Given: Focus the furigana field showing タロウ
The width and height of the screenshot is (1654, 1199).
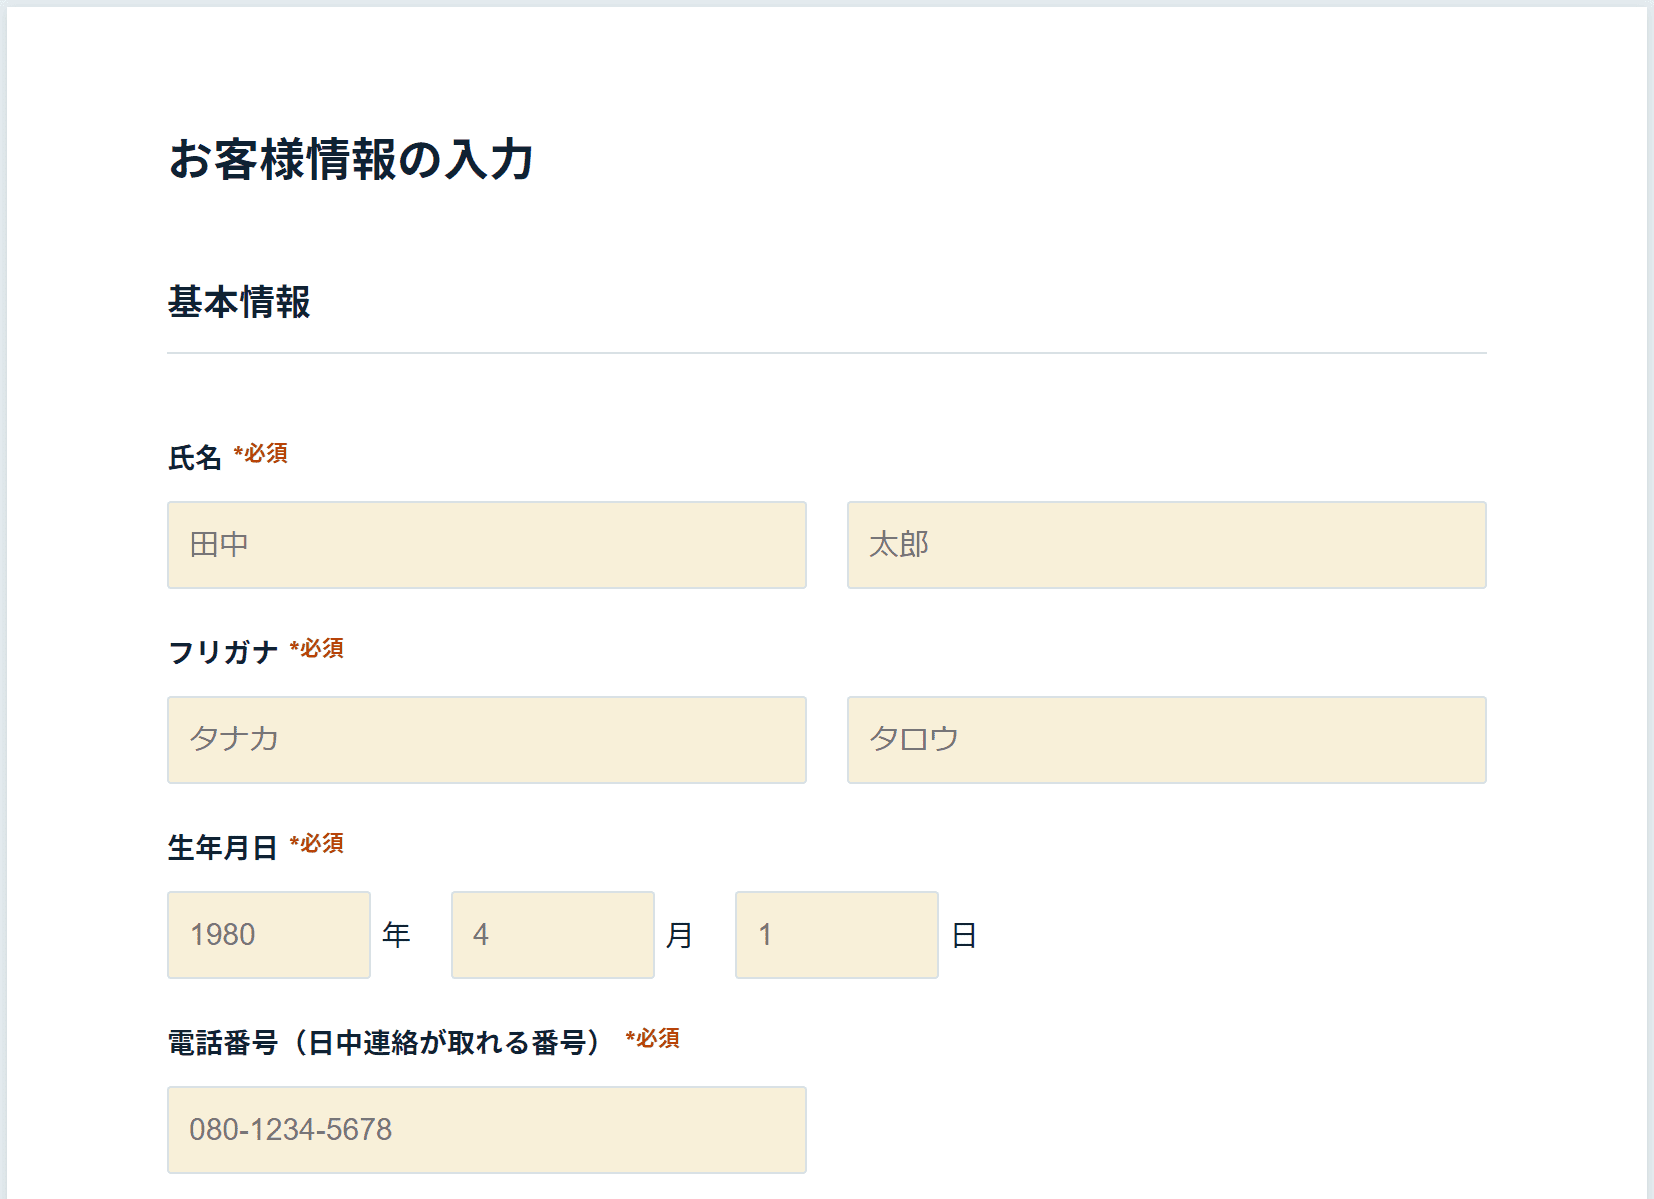Looking at the screenshot, I should 1167,740.
